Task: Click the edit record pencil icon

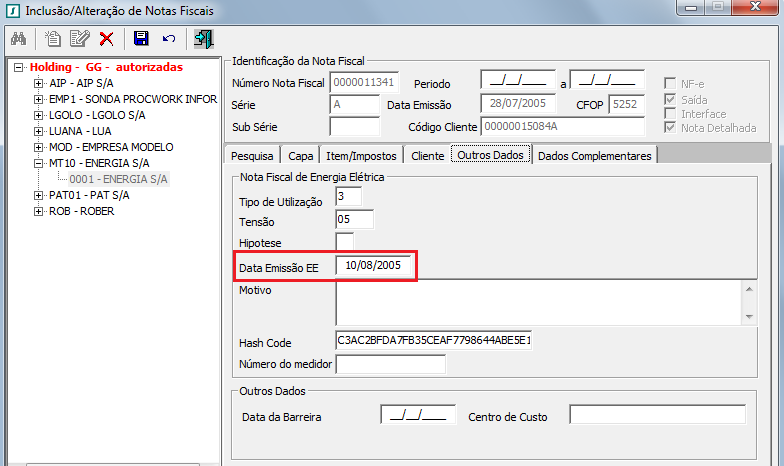Action: [79, 39]
